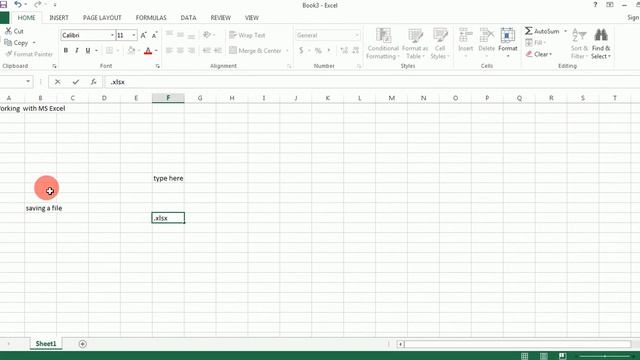Cancel the cell entry with the X

(58, 82)
